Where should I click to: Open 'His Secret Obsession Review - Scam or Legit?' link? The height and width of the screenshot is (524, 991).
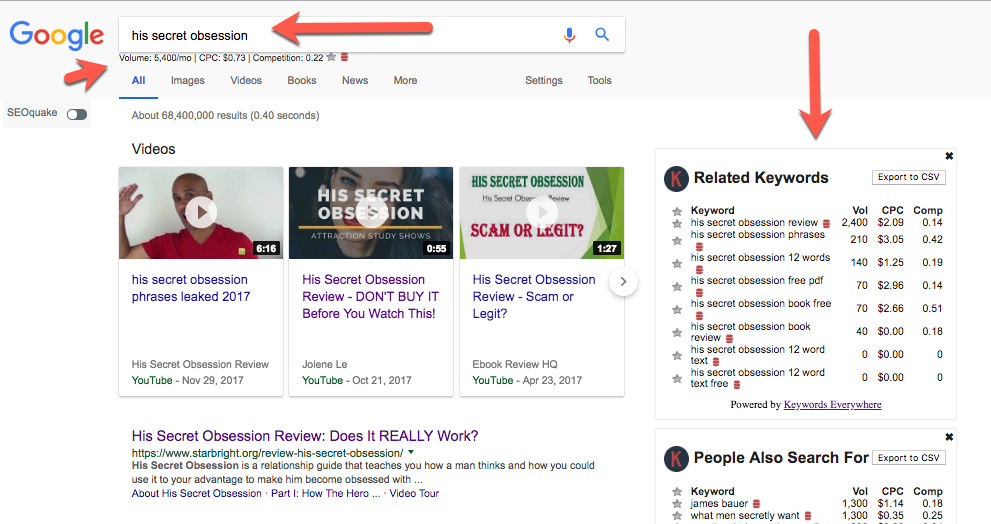[x=534, y=296]
